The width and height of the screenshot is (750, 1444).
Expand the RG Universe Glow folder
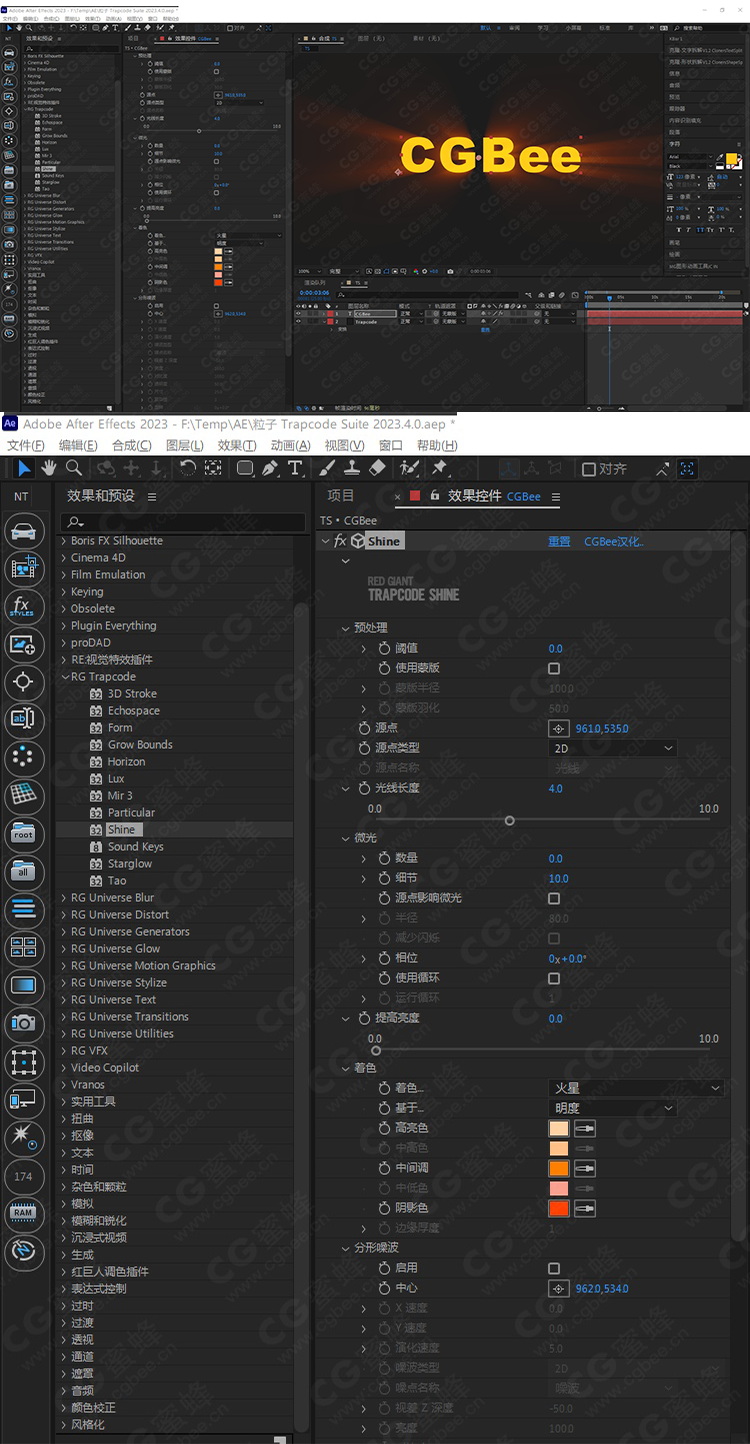point(64,949)
